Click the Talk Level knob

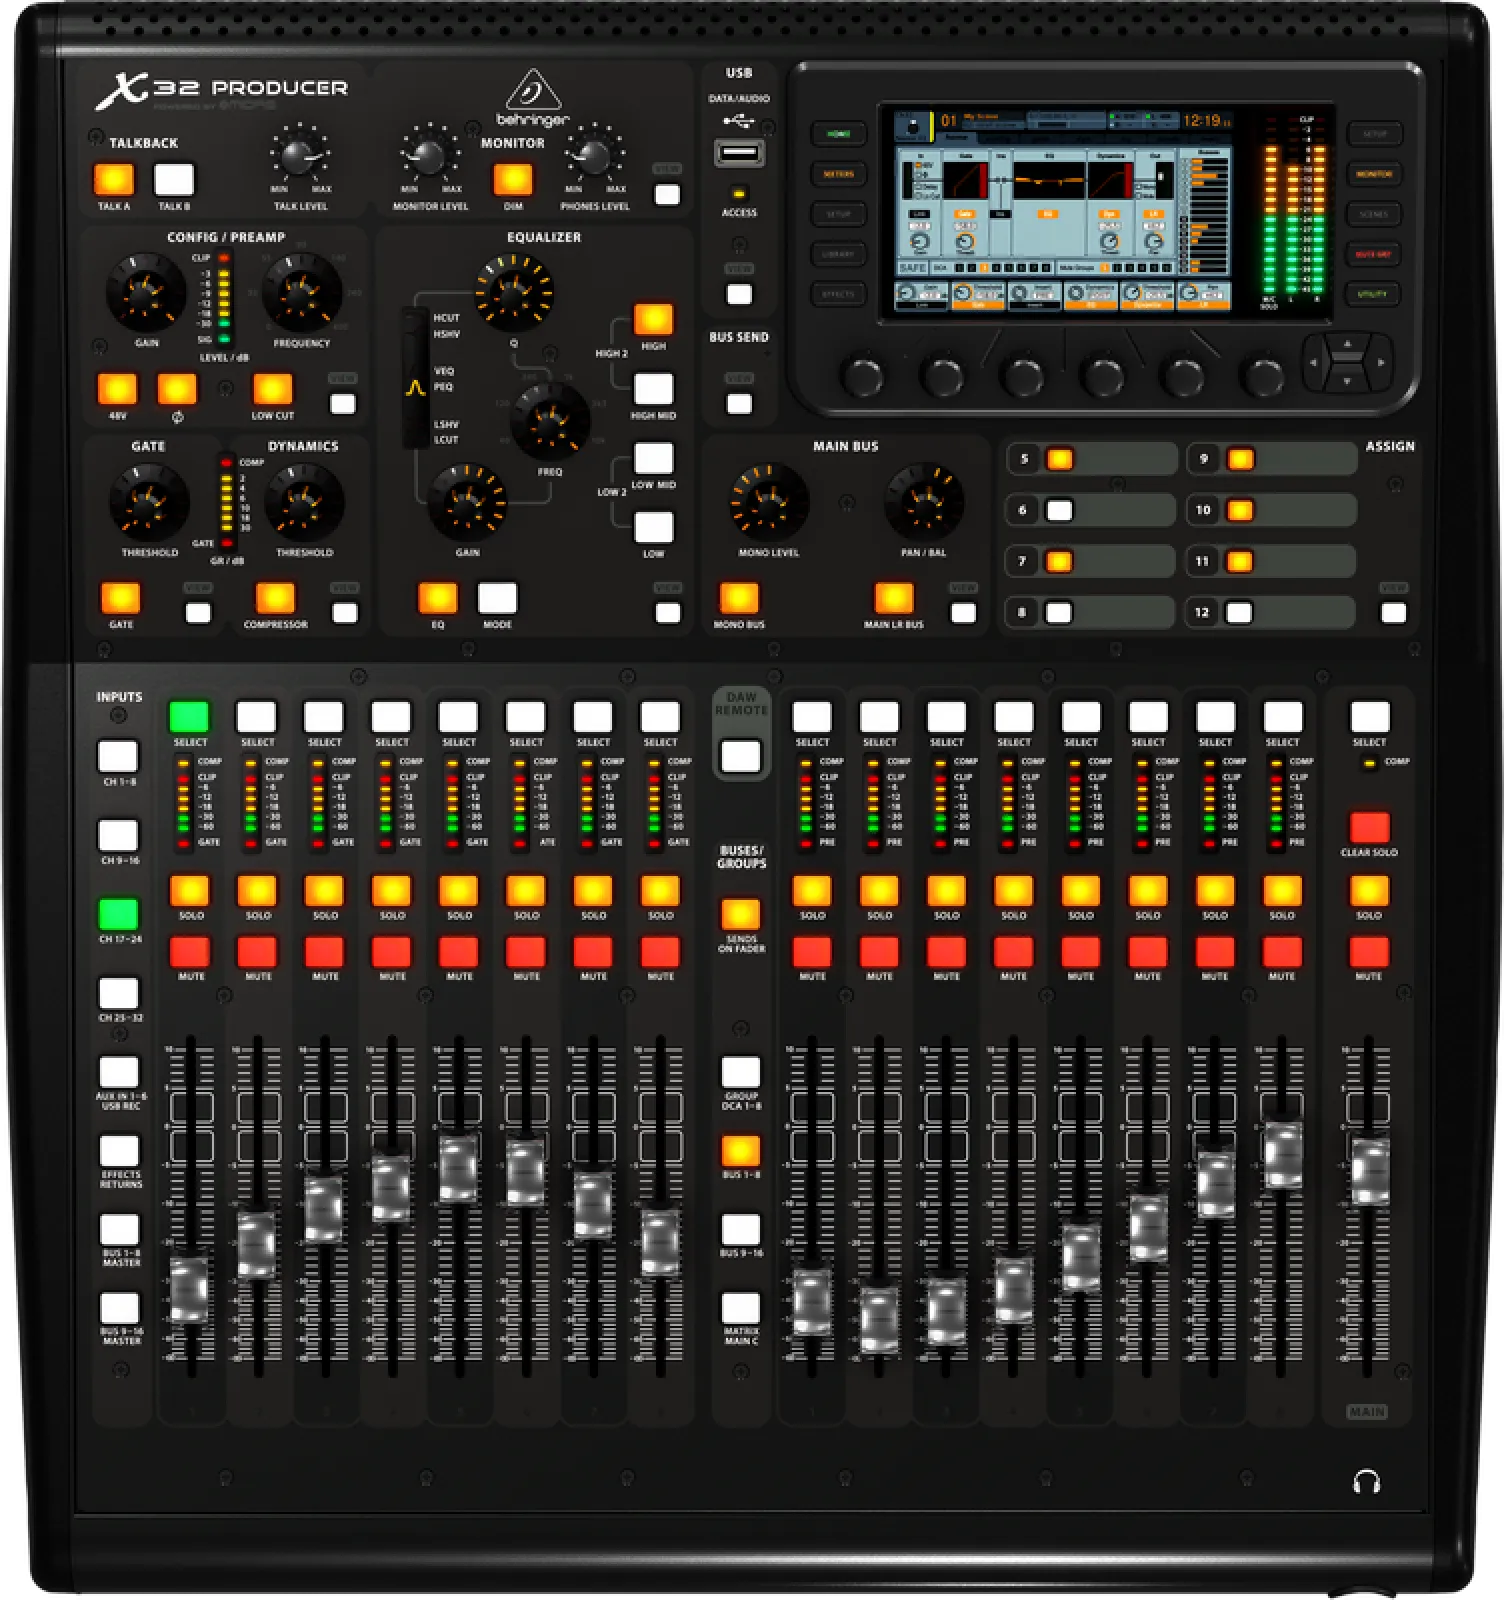pos(298,156)
